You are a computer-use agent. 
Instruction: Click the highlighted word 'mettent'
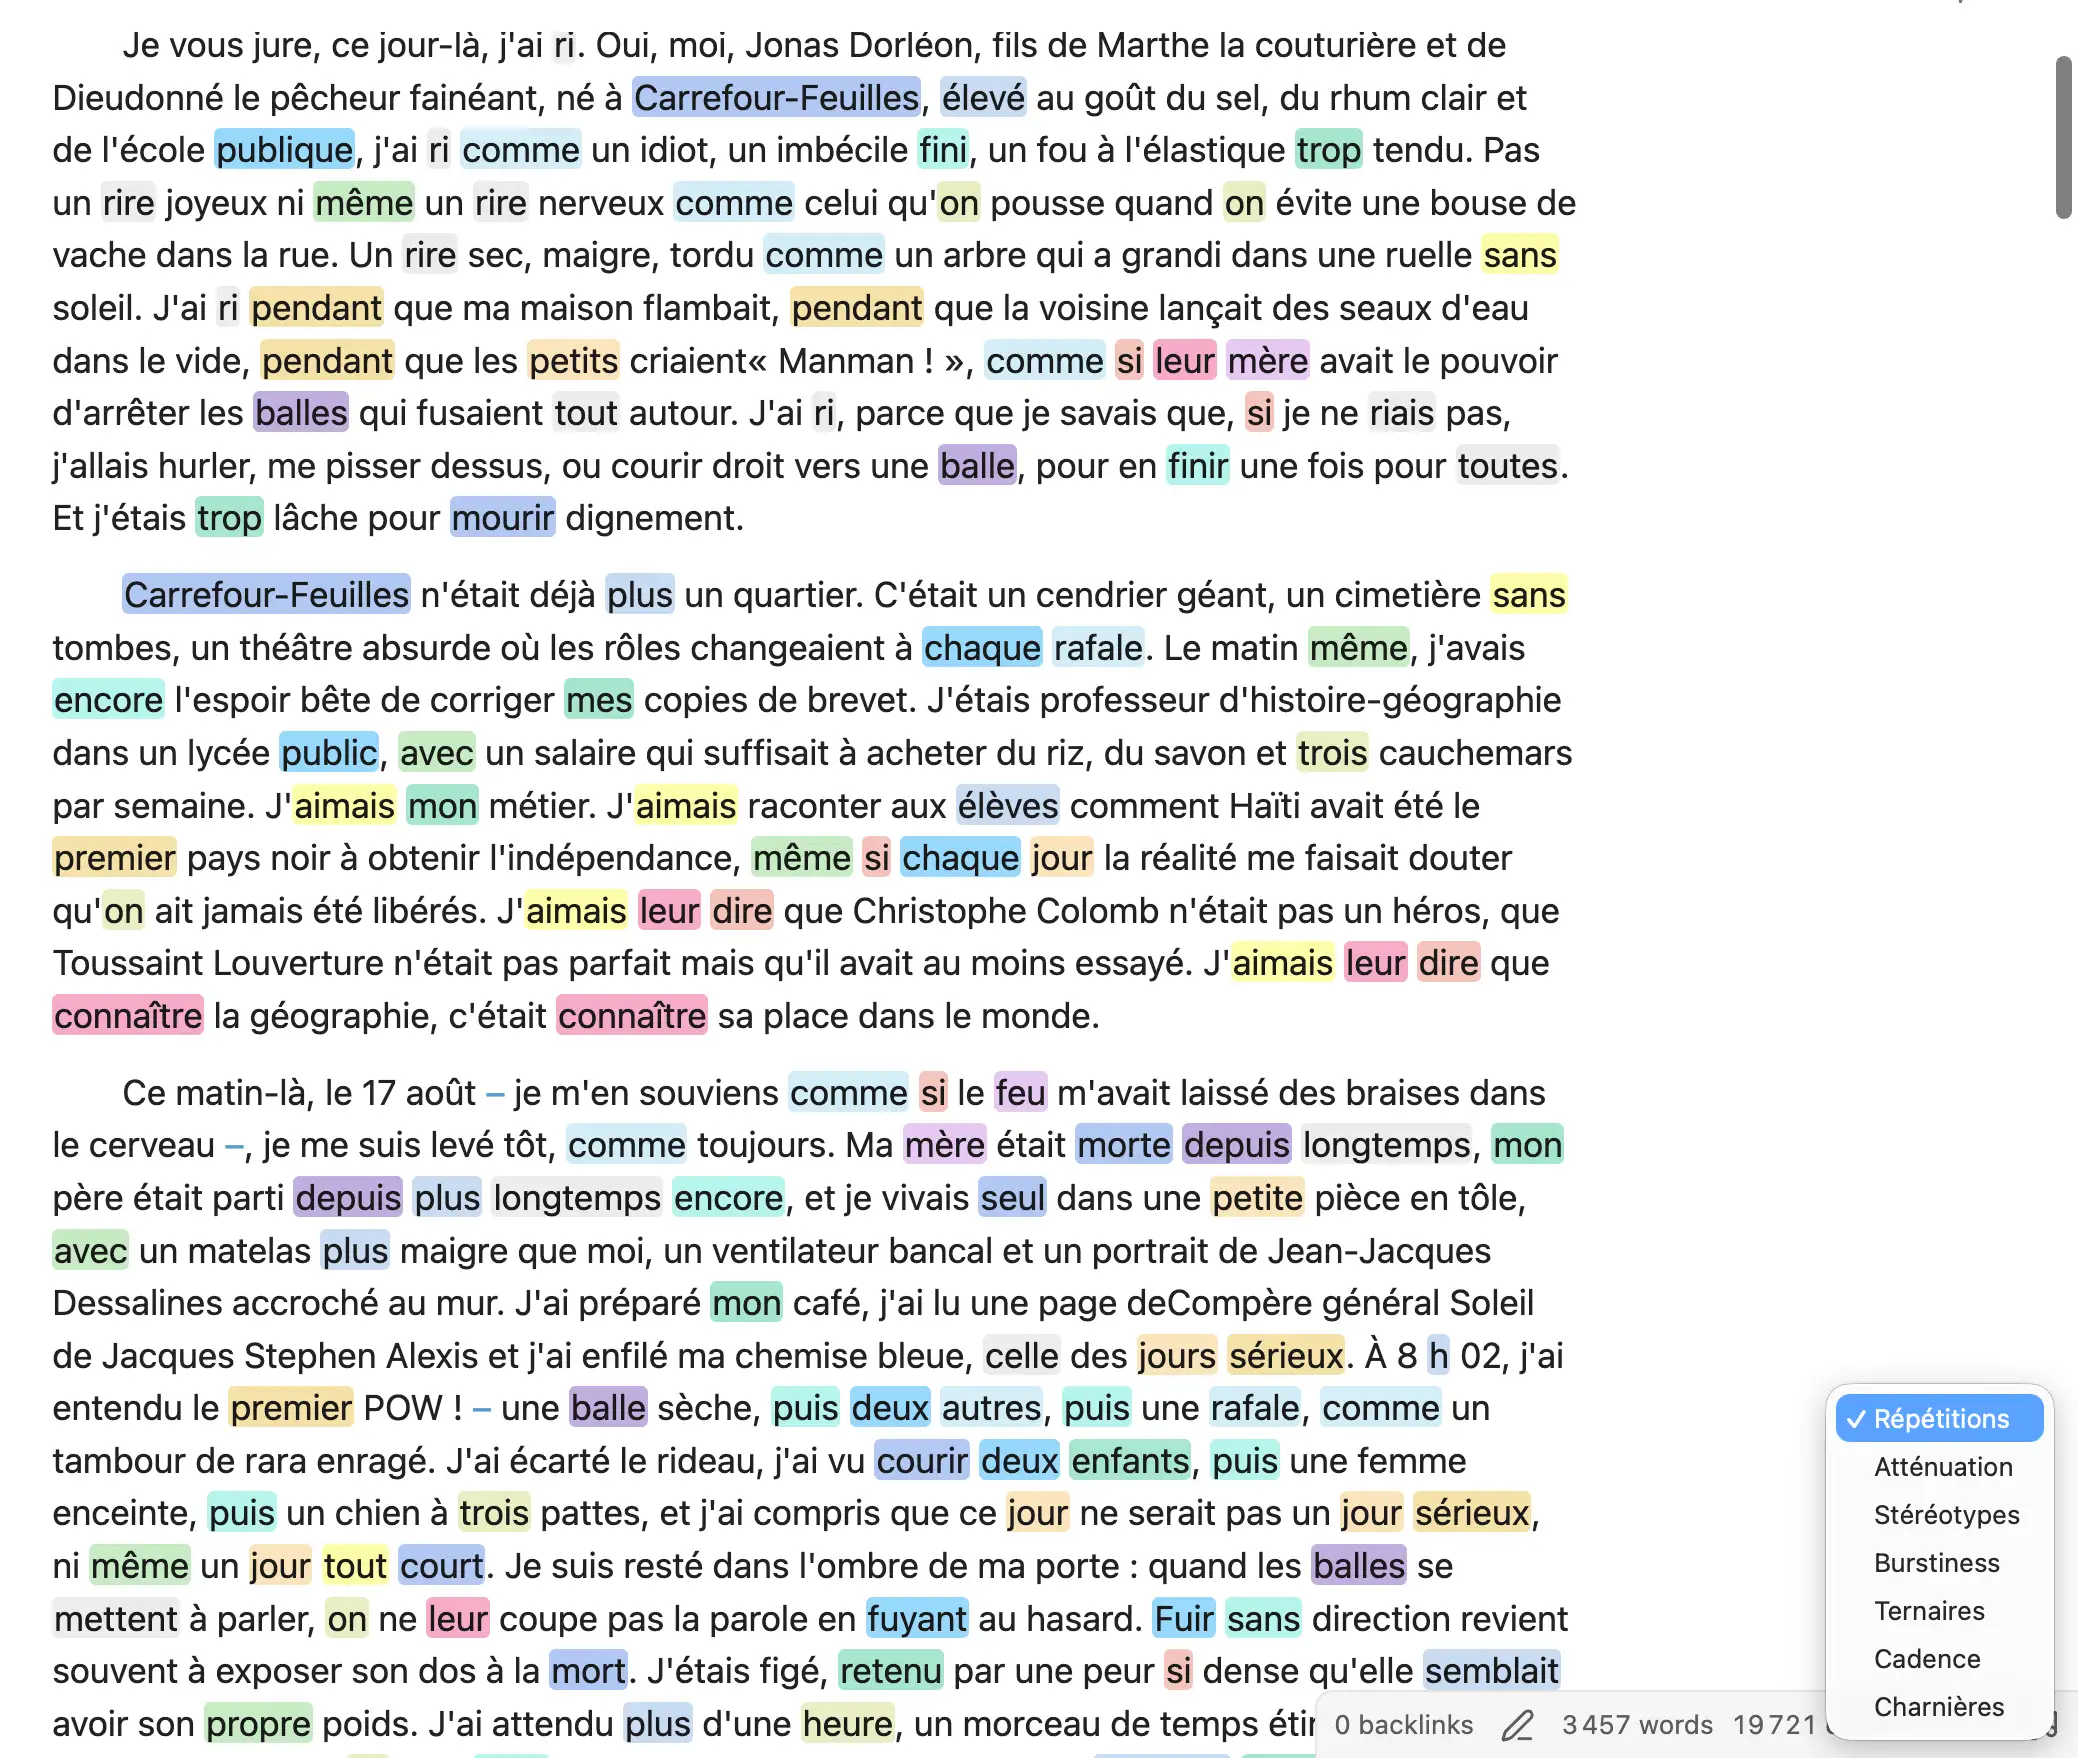[x=115, y=1618]
